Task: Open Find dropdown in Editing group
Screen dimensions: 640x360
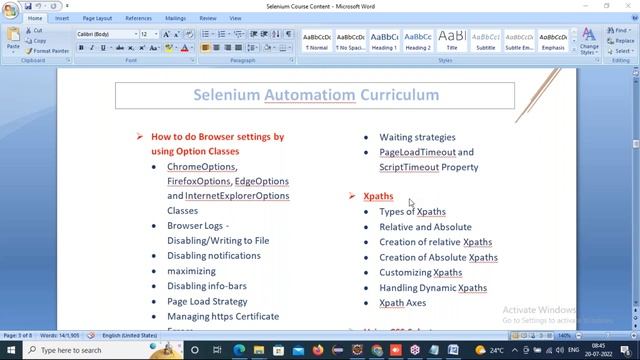Action: click(620, 31)
